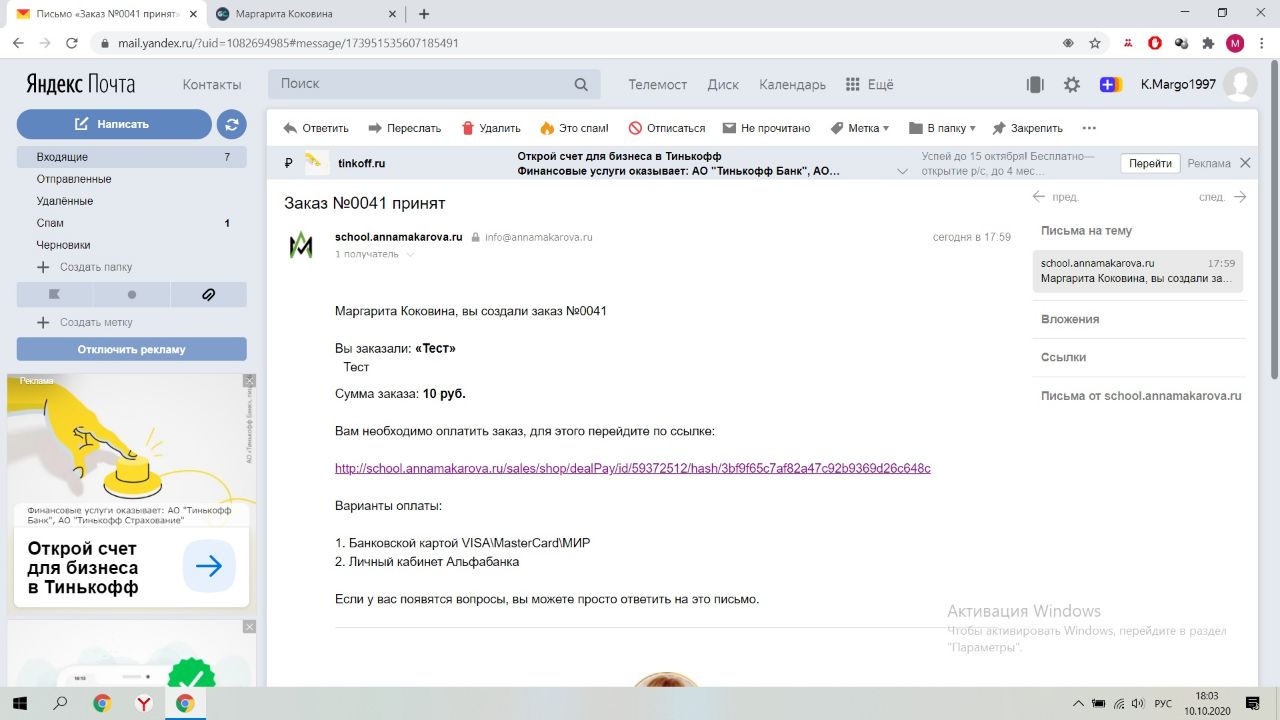Screen dimensions: 1280x720
Task: Click sender name school.annamakarova.ru
Action: 399,237
